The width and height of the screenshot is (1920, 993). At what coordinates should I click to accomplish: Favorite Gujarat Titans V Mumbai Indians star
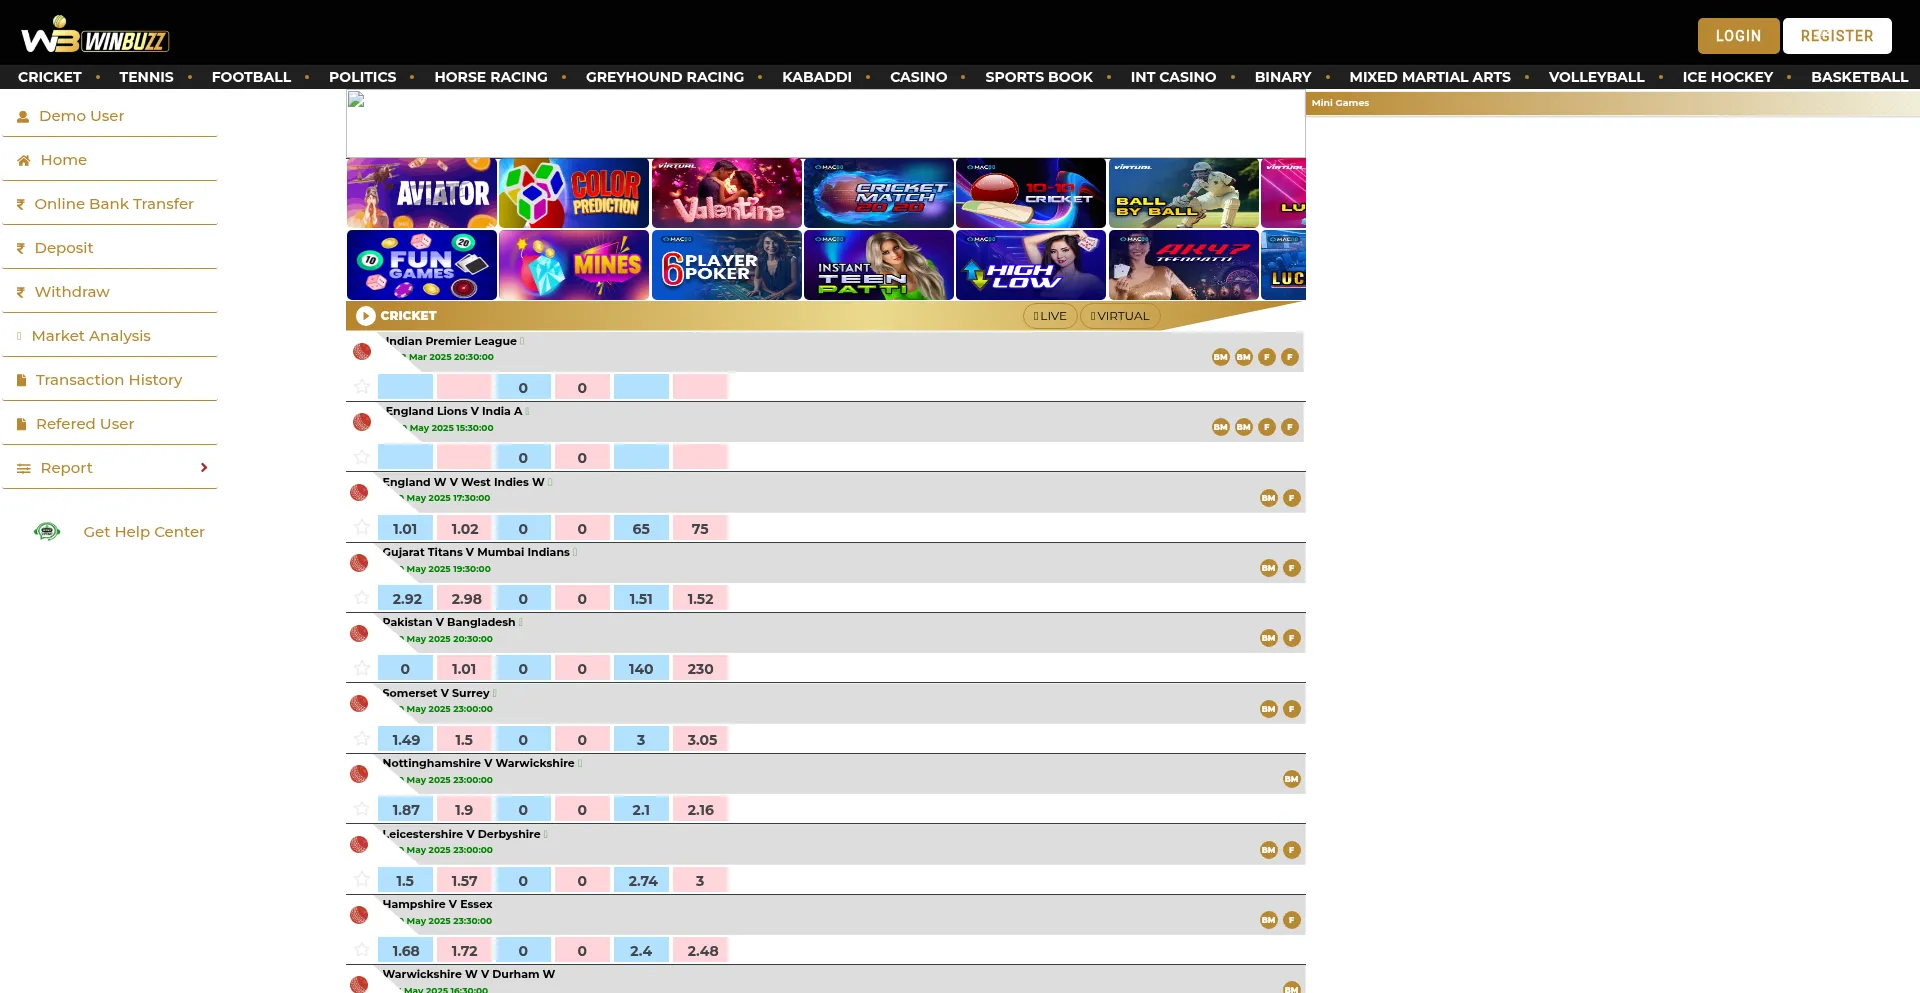tap(362, 598)
